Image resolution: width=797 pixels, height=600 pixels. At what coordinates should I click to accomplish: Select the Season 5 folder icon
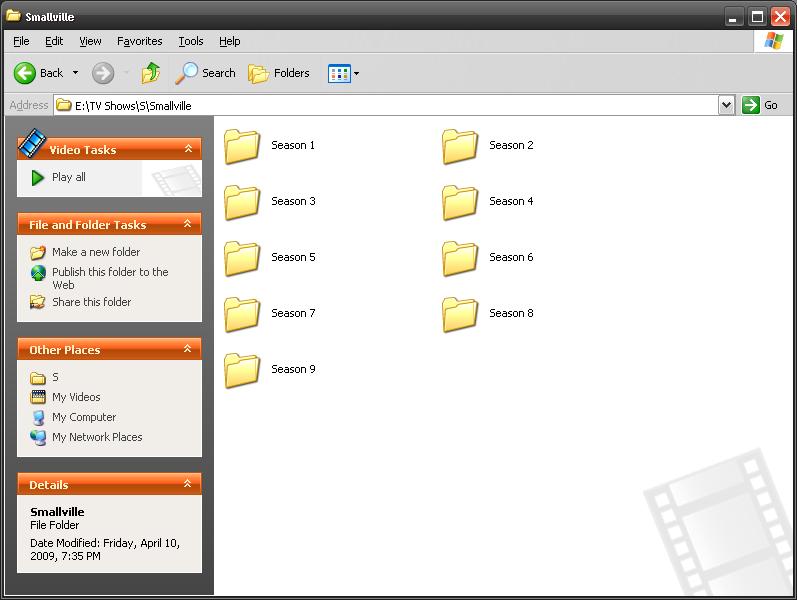pyautogui.click(x=242, y=258)
